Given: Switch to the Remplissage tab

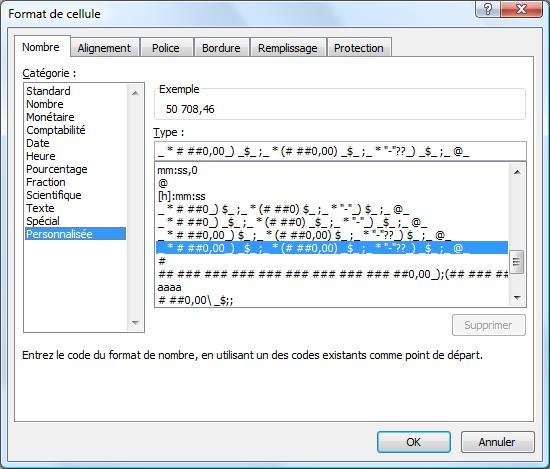Looking at the screenshot, I should [x=288, y=48].
